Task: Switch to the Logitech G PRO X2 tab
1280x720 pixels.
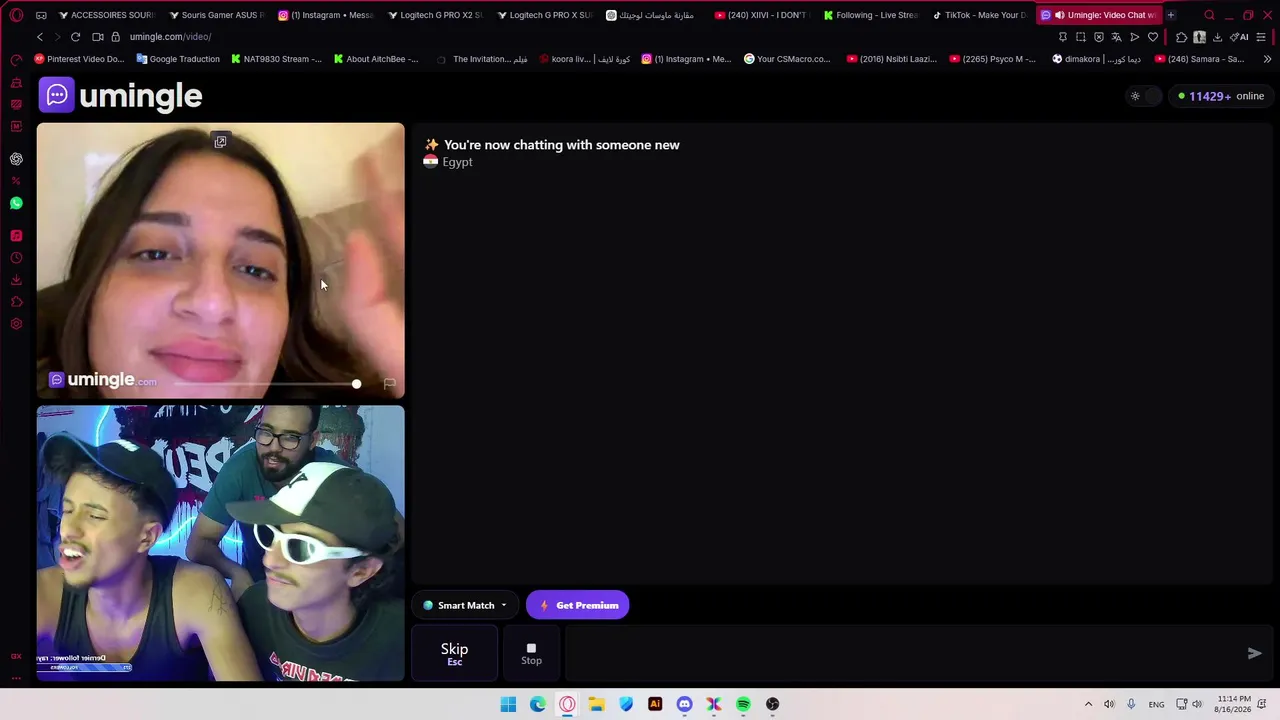Action: point(434,15)
